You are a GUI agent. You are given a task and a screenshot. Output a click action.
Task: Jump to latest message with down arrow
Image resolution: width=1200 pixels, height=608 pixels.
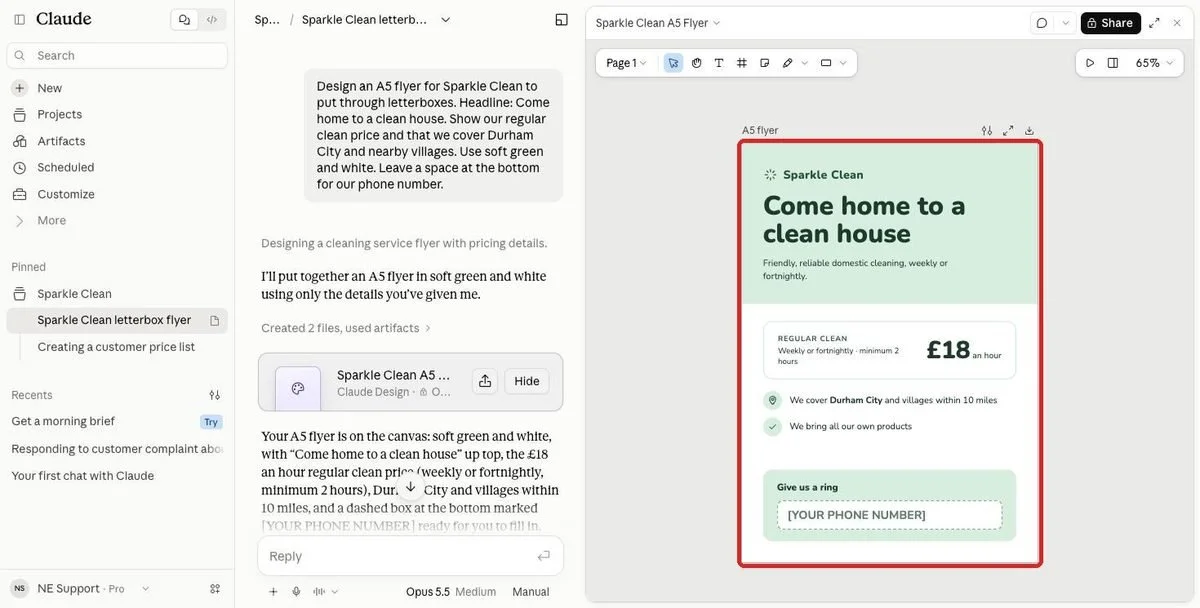pyautogui.click(x=410, y=487)
